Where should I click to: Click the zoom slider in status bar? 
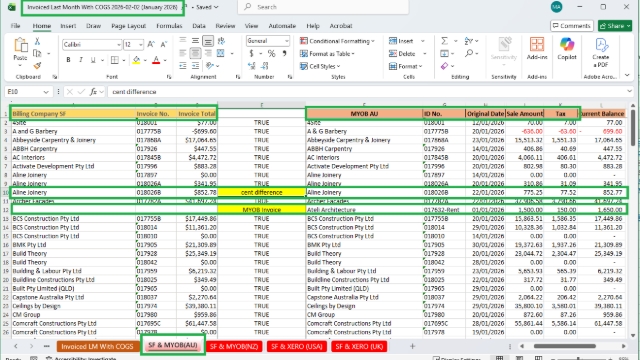click(578, 358)
